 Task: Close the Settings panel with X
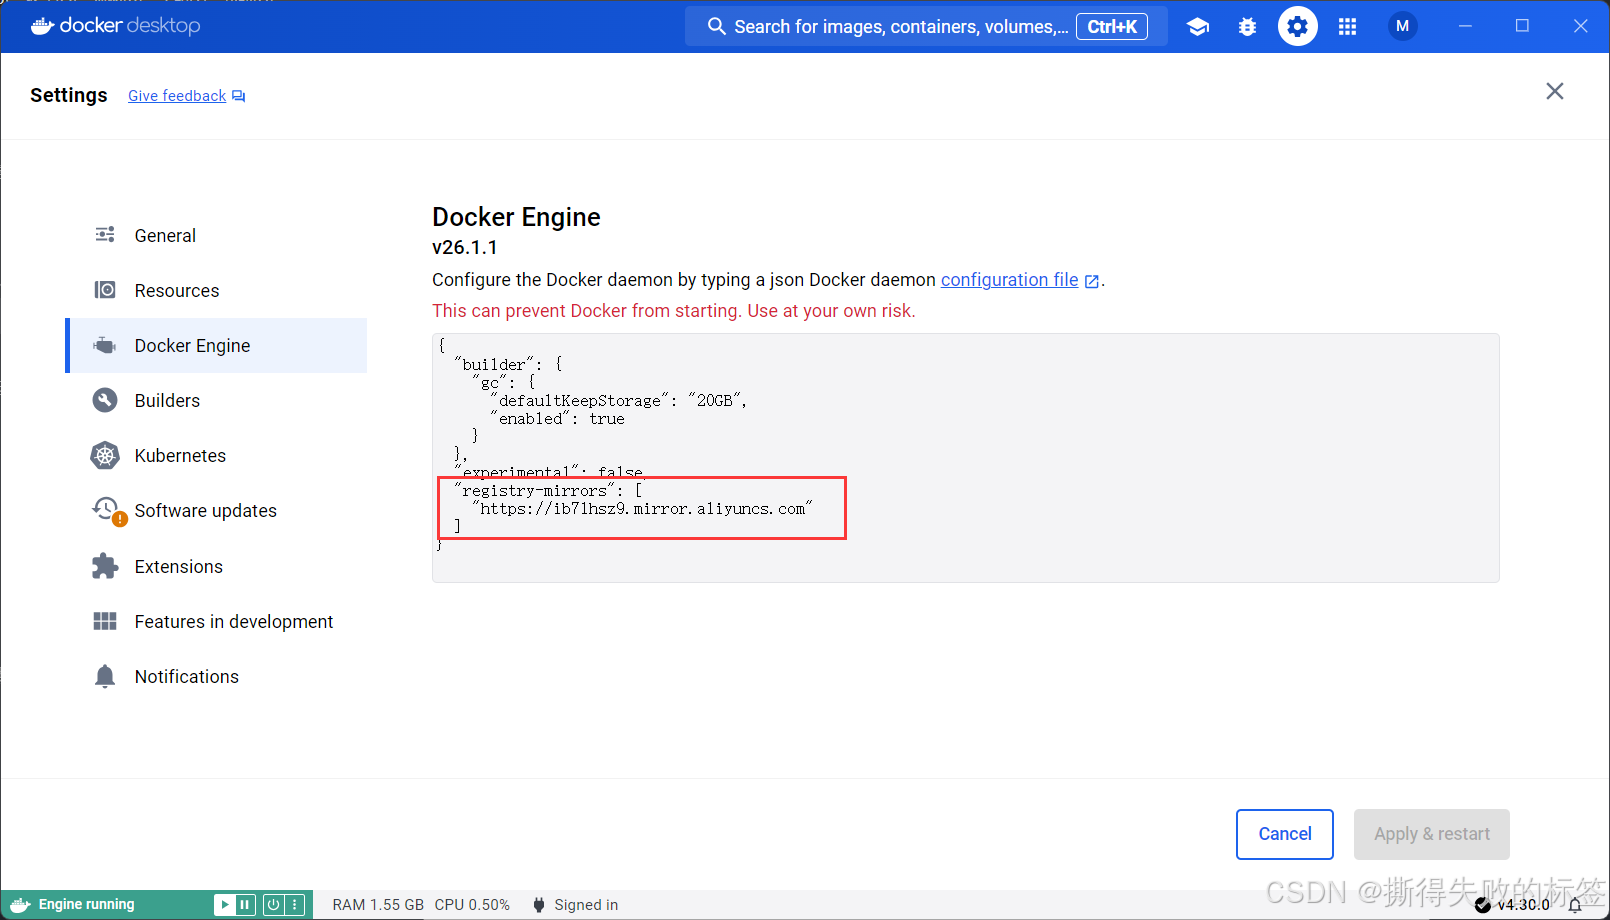click(1554, 91)
